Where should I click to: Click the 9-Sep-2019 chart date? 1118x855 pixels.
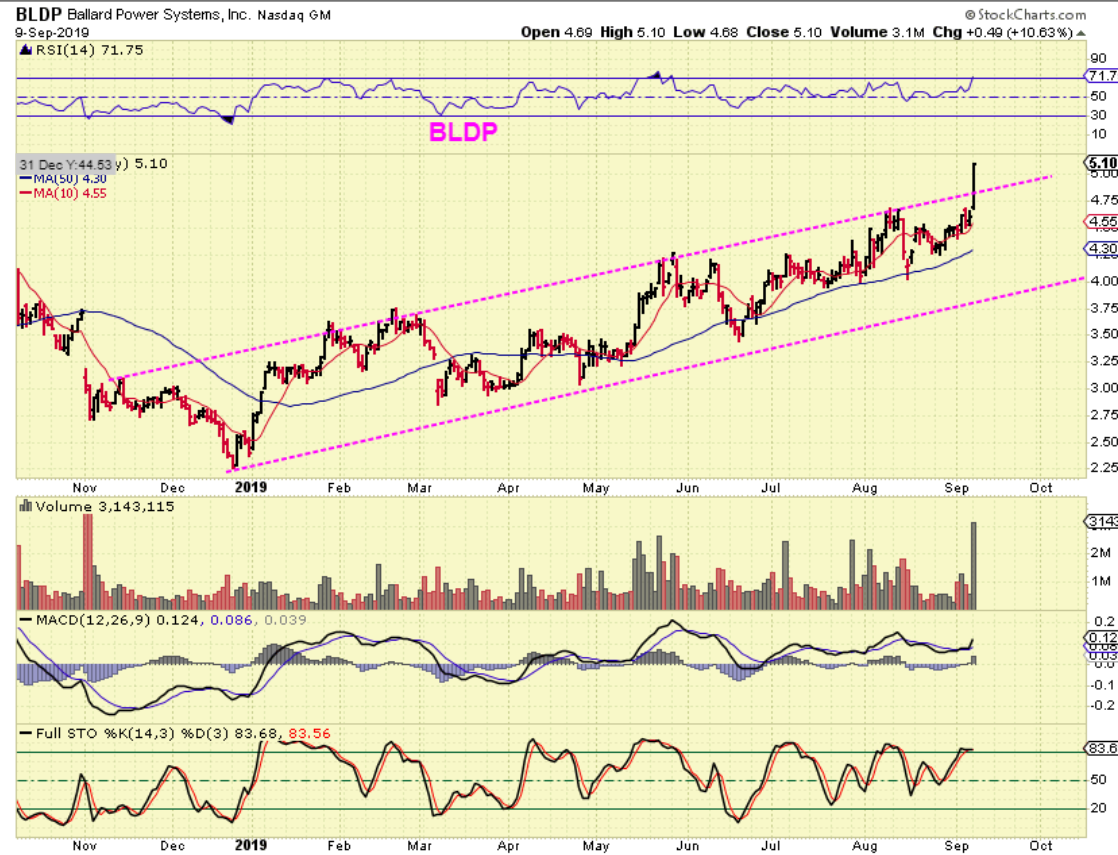click(x=52, y=33)
